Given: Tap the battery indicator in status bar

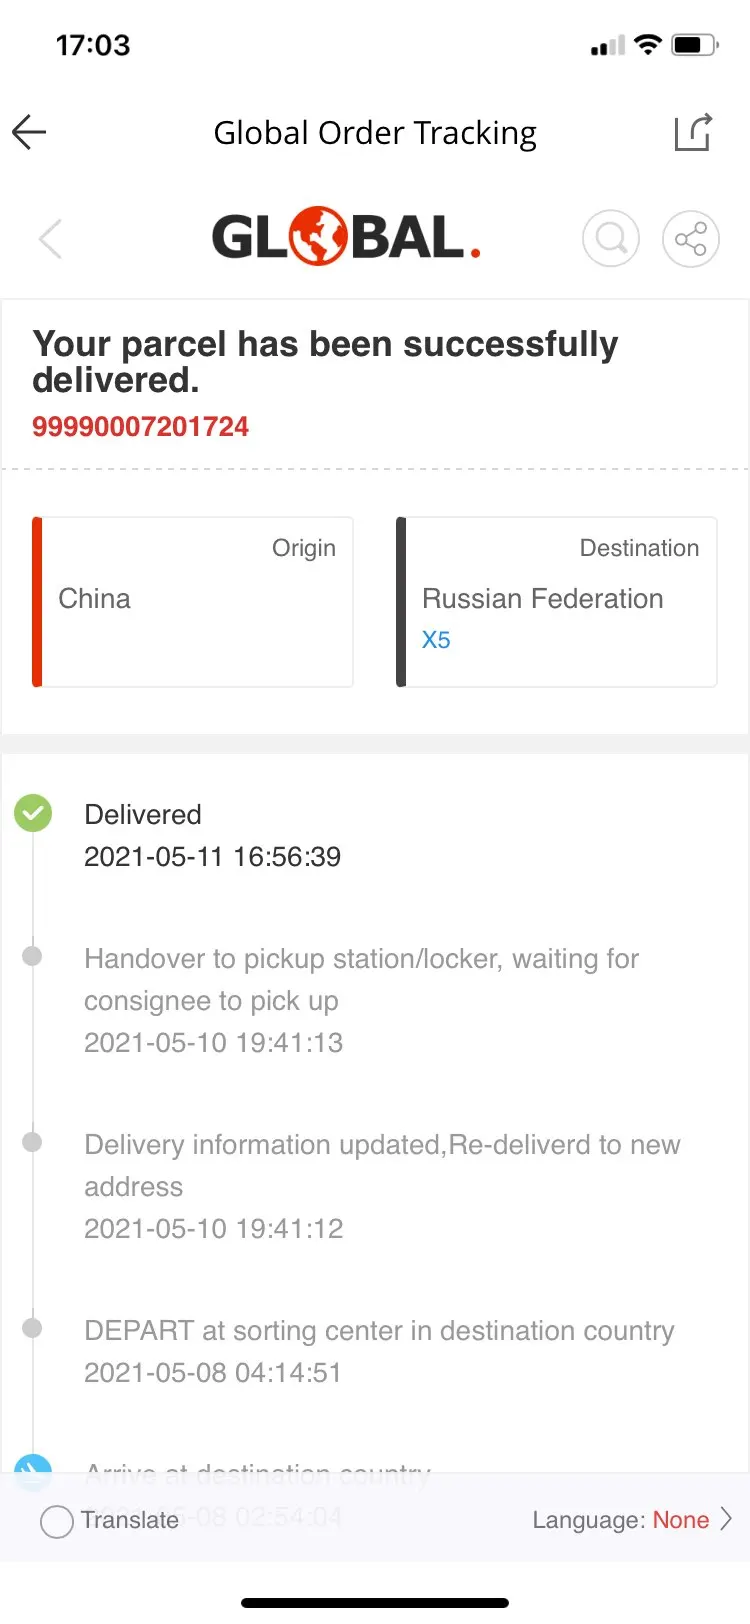Looking at the screenshot, I should (x=695, y=45).
